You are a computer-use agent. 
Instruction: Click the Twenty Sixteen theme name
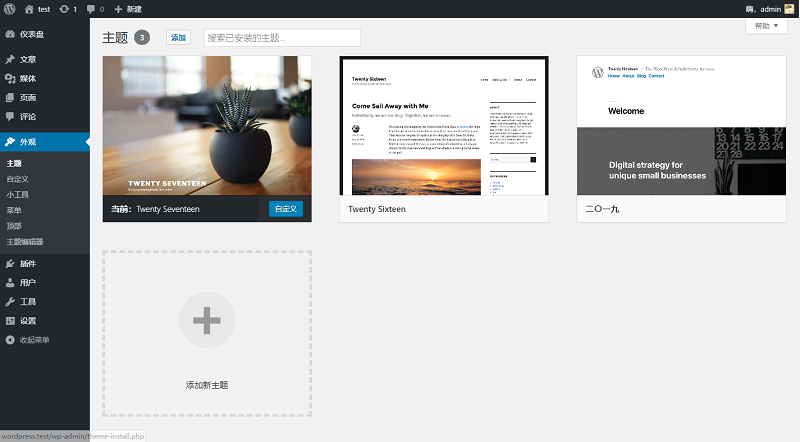377,209
